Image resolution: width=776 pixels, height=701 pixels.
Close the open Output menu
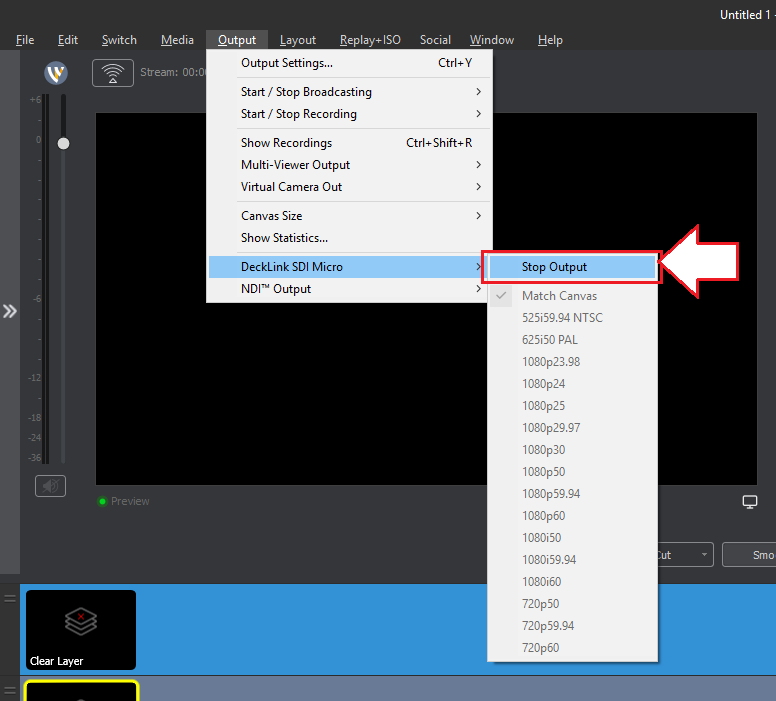pos(237,40)
